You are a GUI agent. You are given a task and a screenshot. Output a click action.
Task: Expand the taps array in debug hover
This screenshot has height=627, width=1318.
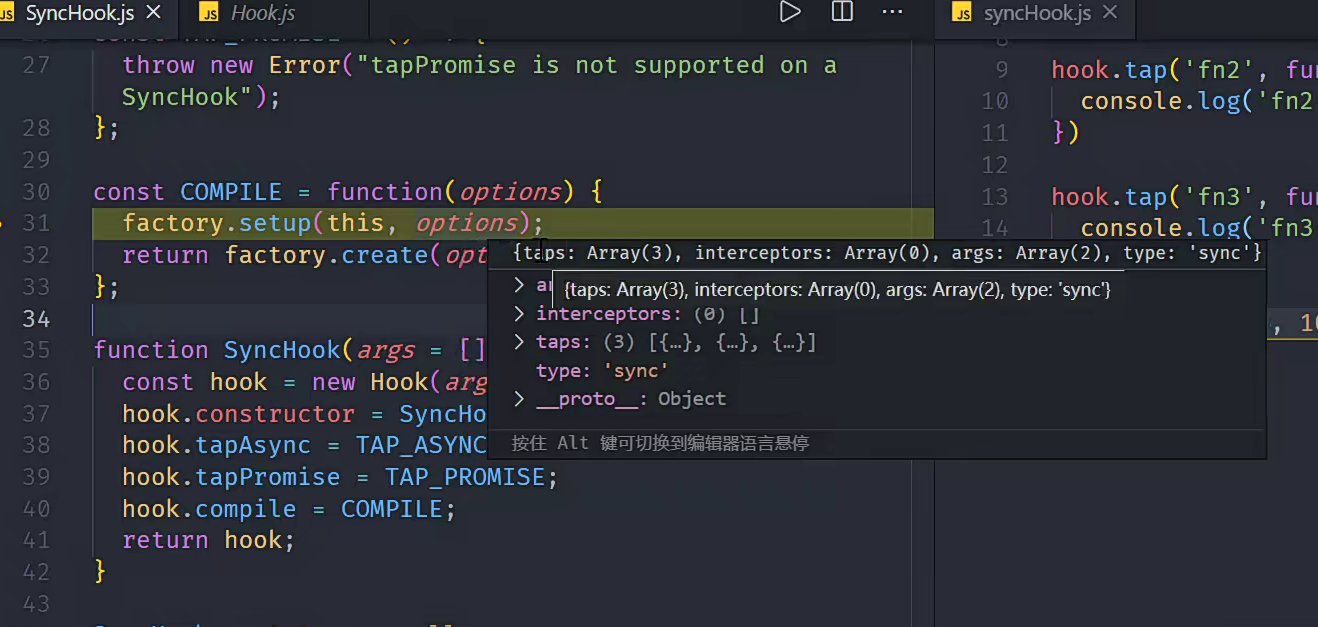(518, 342)
